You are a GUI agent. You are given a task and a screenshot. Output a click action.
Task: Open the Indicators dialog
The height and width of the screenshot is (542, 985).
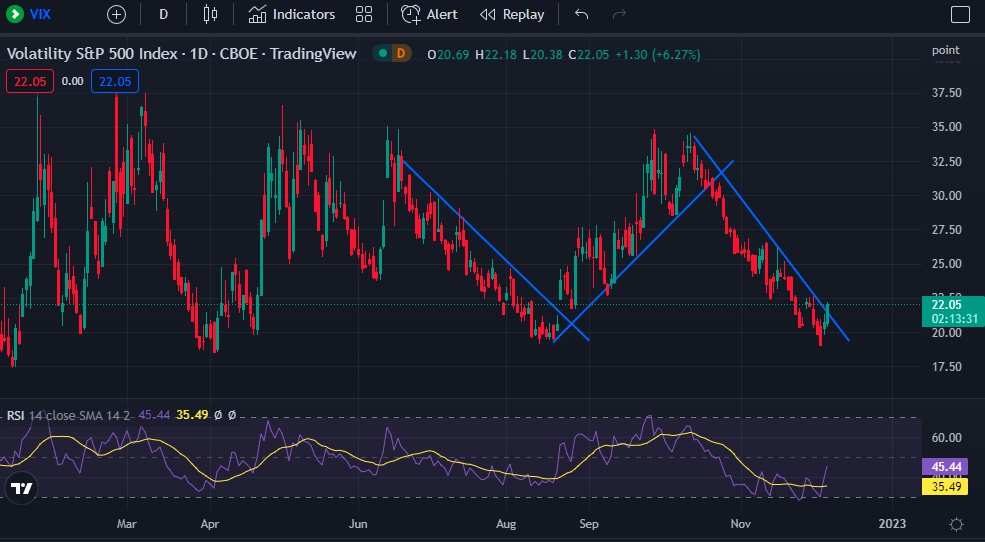pos(291,14)
